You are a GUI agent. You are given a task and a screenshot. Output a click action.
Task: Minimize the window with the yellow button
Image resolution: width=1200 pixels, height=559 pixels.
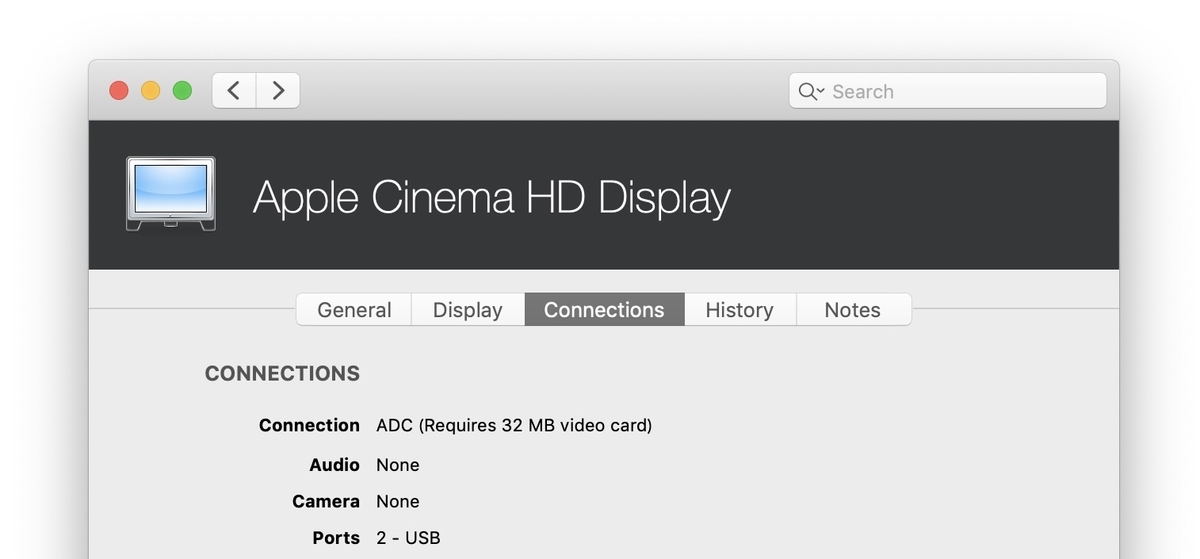tap(150, 91)
